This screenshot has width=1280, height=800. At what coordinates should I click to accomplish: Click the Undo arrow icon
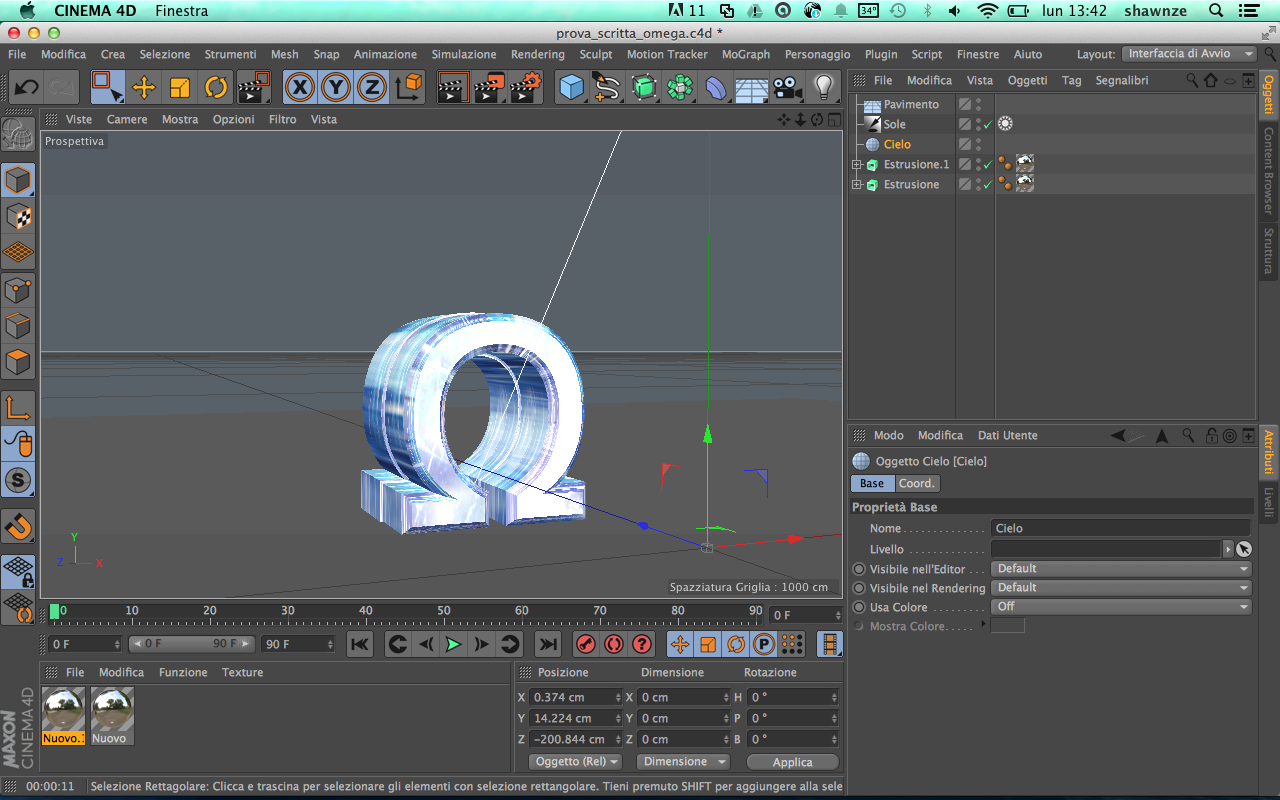27,88
